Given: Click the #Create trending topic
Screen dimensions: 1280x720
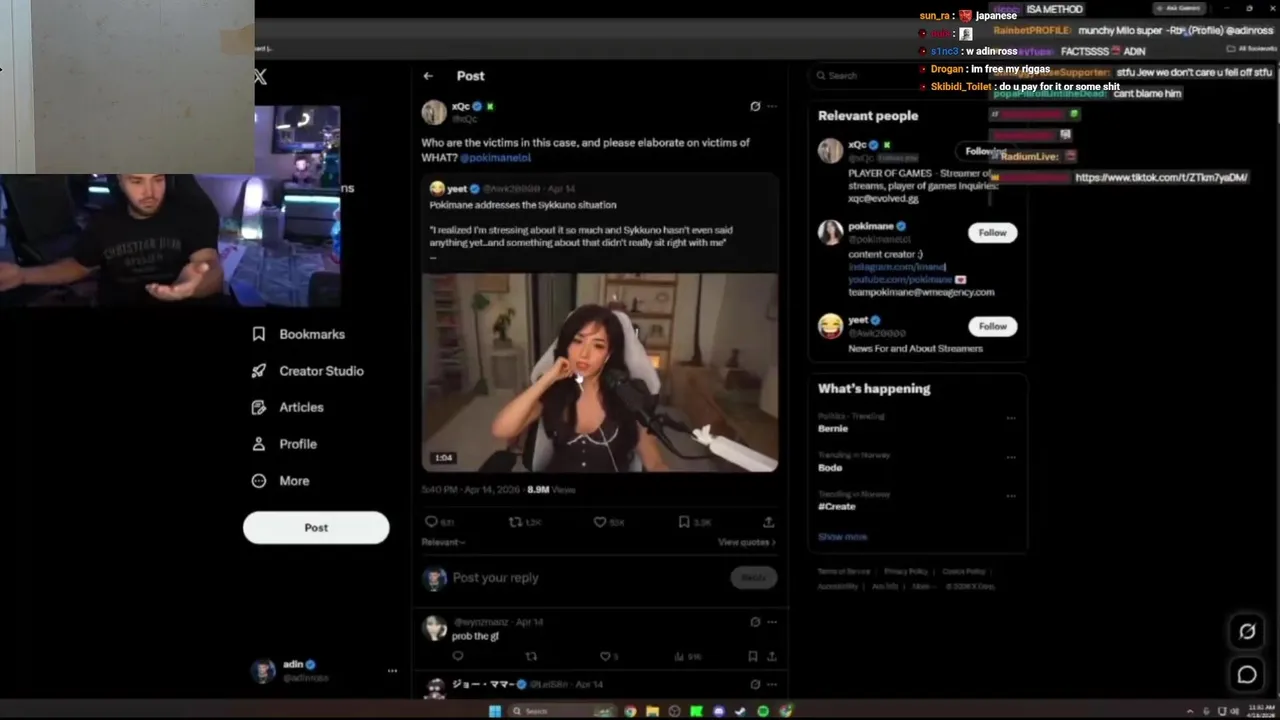Looking at the screenshot, I should [x=837, y=506].
